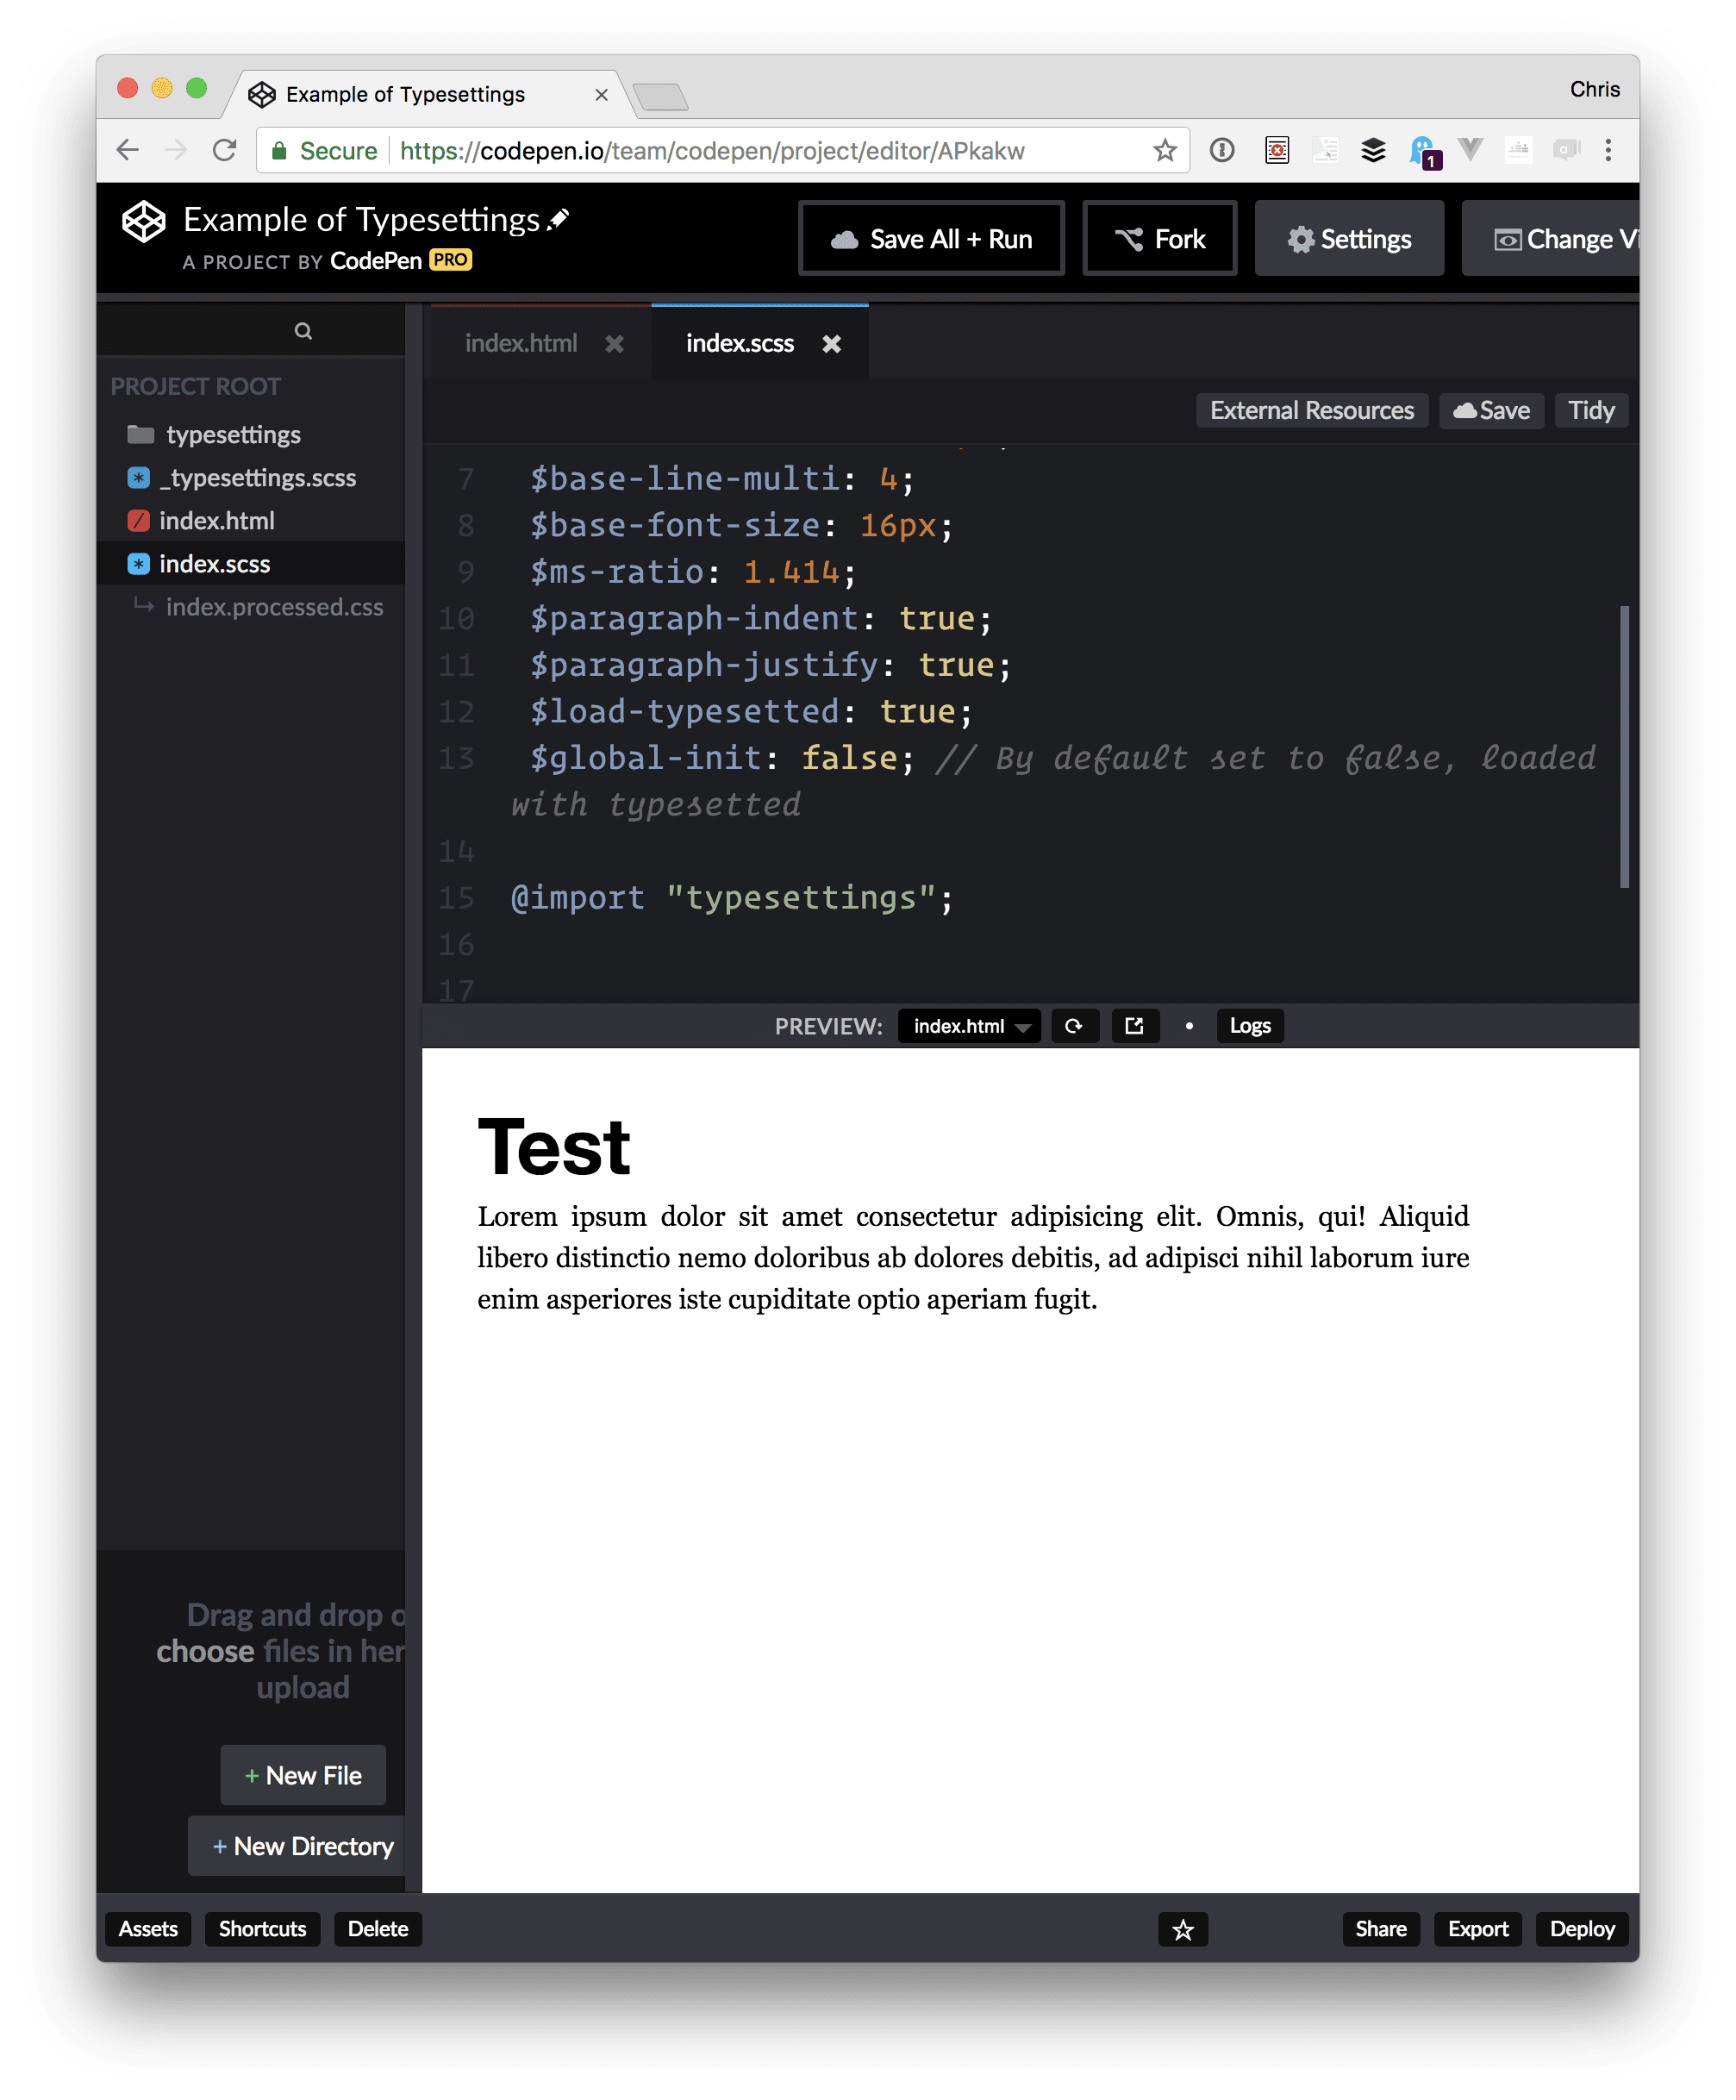
Task: Open Chrome three-dot menu
Action: point(1608,151)
